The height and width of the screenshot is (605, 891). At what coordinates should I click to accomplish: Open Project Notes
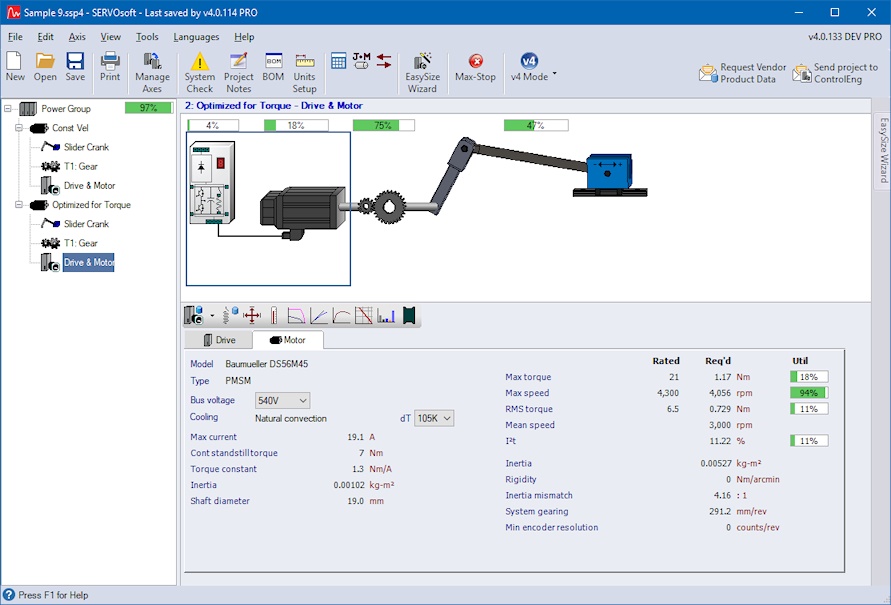(238, 68)
